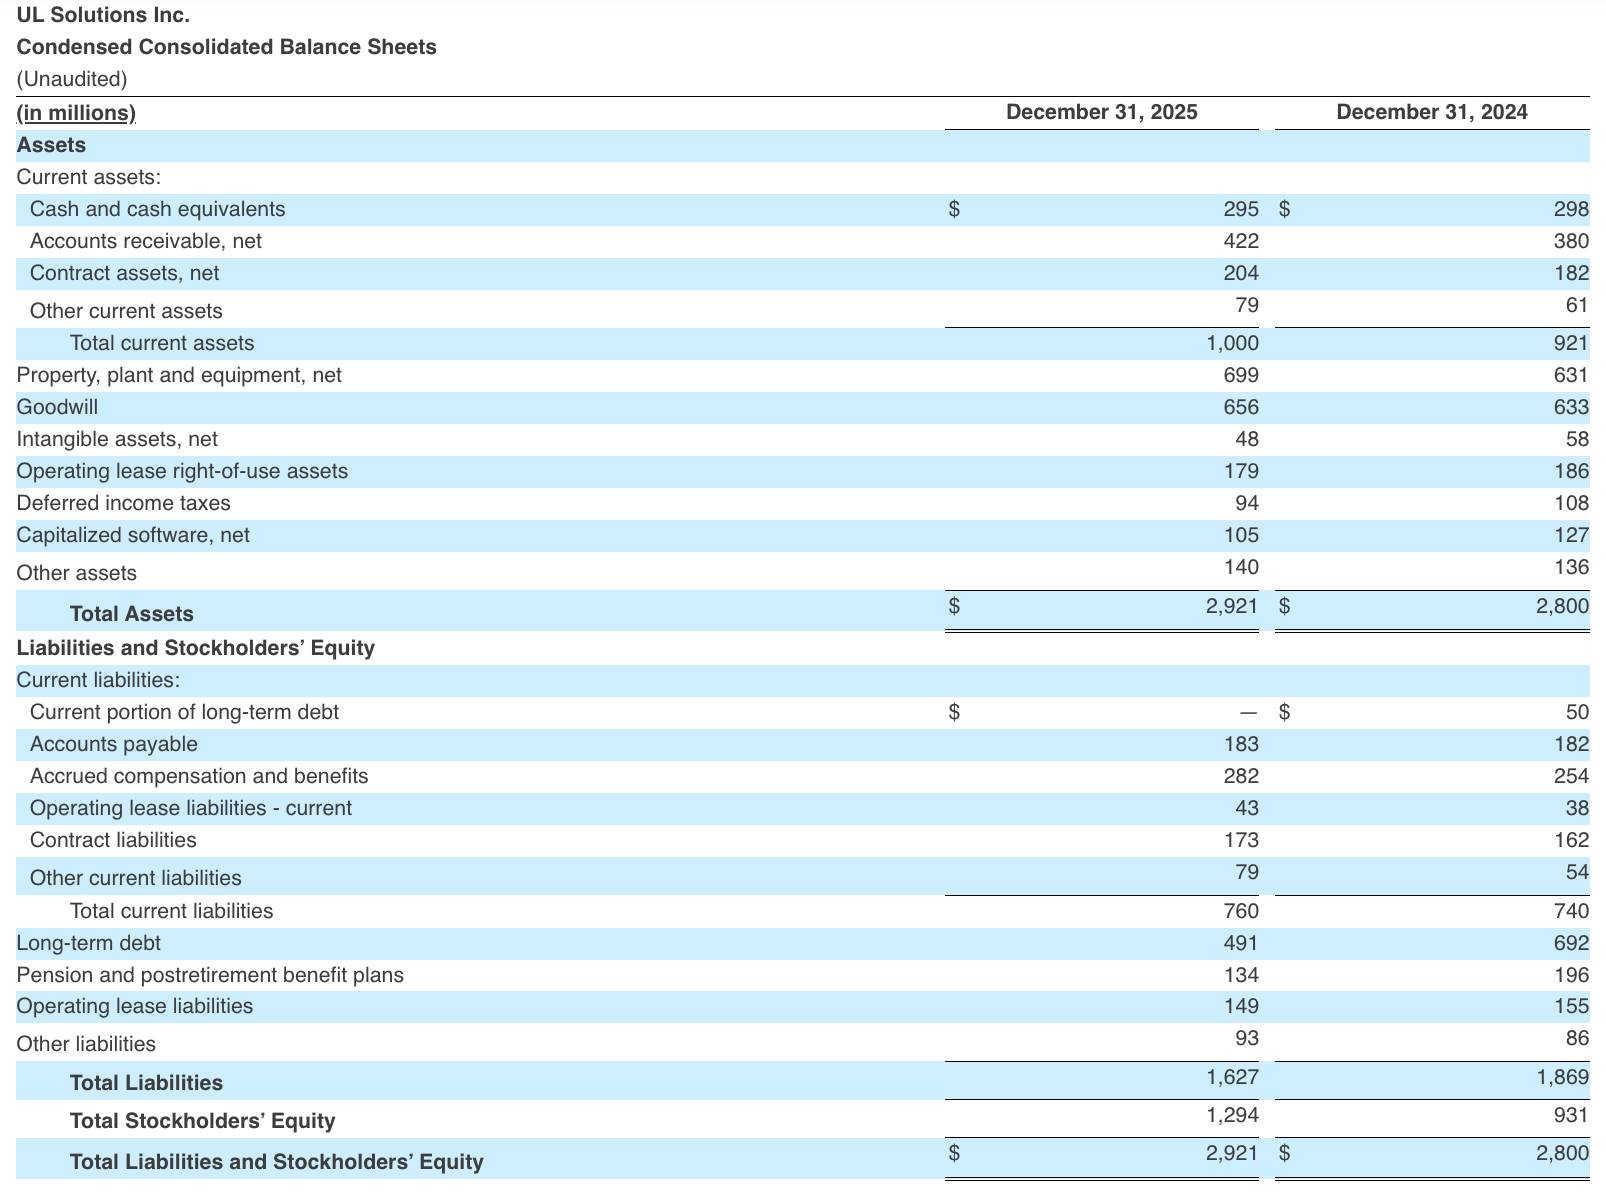This screenshot has width=1606, height=1194.
Task: Click the UL Solutions Inc. title
Action: point(103,14)
